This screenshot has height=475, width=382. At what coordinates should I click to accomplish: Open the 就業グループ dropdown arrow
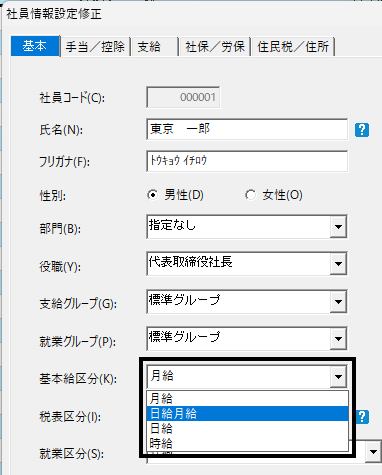tap(338, 339)
